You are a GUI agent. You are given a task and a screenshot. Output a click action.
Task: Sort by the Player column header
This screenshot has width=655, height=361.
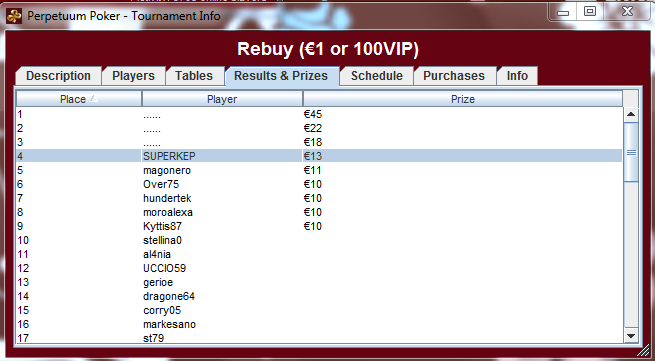pyautogui.click(x=222, y=99)
